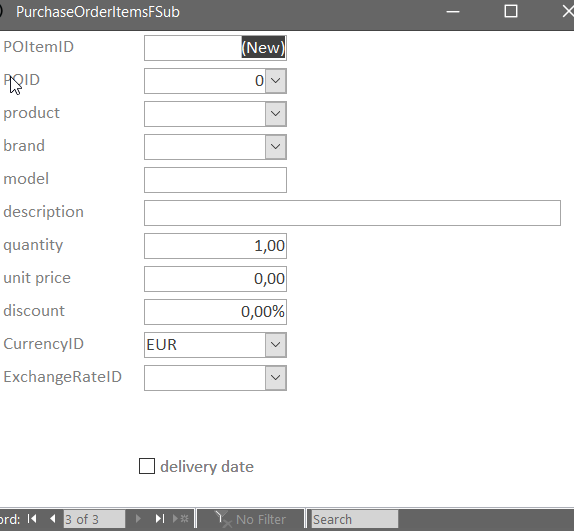Tick the delivery date checkbox
Viewport: 574px width, 531px height.
click(147, 466)
